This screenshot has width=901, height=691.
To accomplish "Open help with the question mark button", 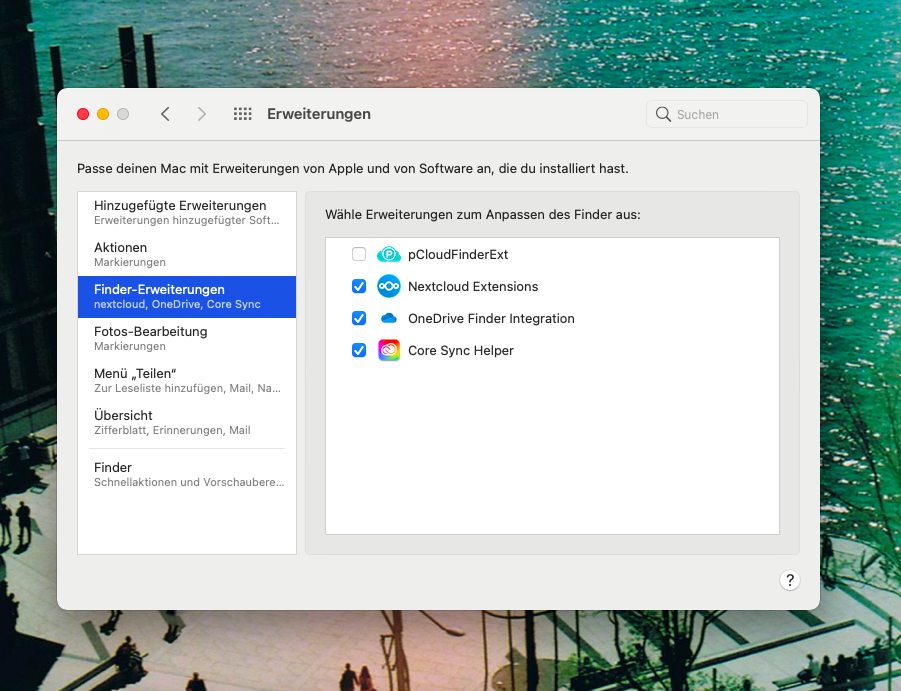I will (790, 580).
